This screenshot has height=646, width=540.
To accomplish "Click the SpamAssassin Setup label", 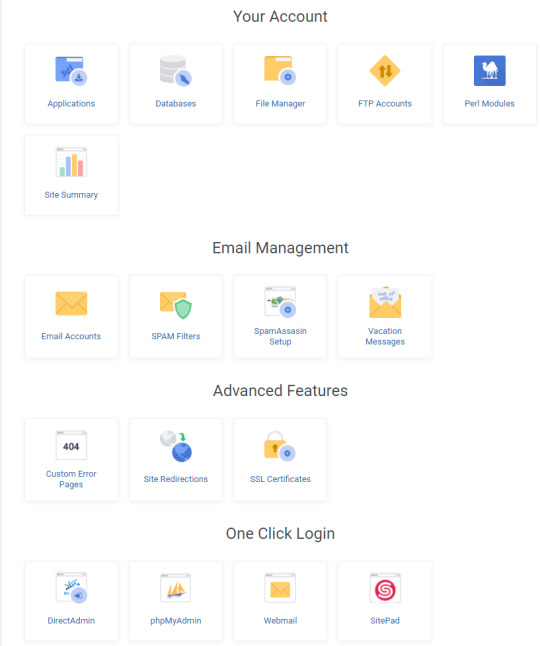I will tap(280, 336).
